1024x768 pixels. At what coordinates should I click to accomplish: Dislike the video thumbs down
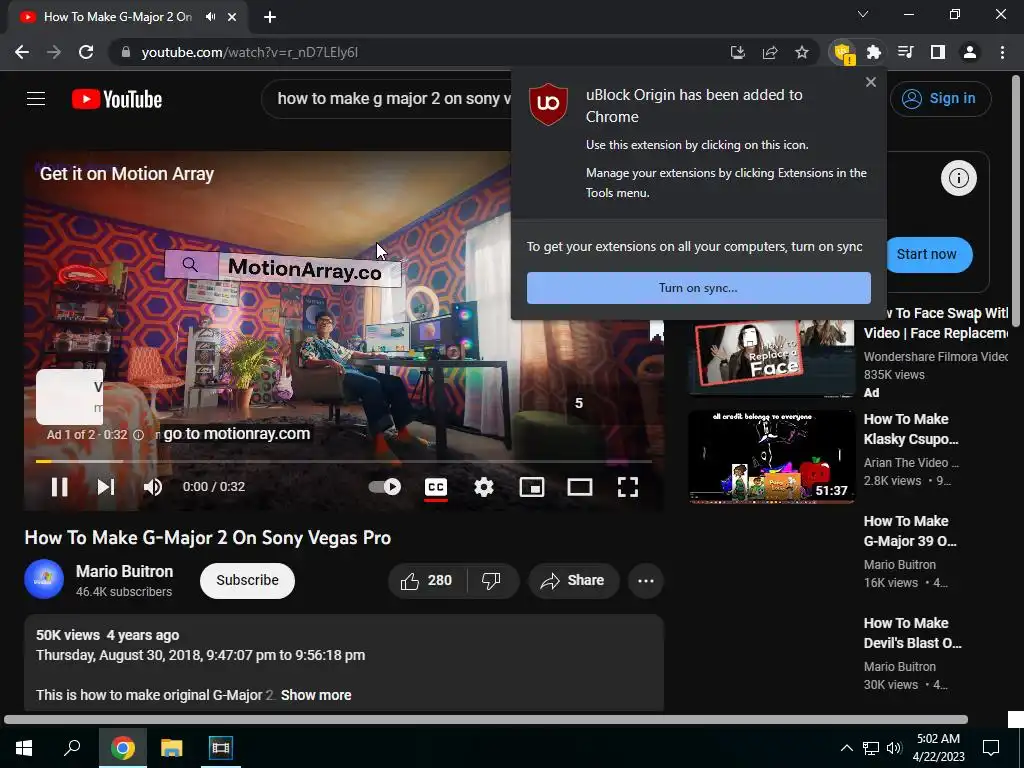(x=491, y=581)
